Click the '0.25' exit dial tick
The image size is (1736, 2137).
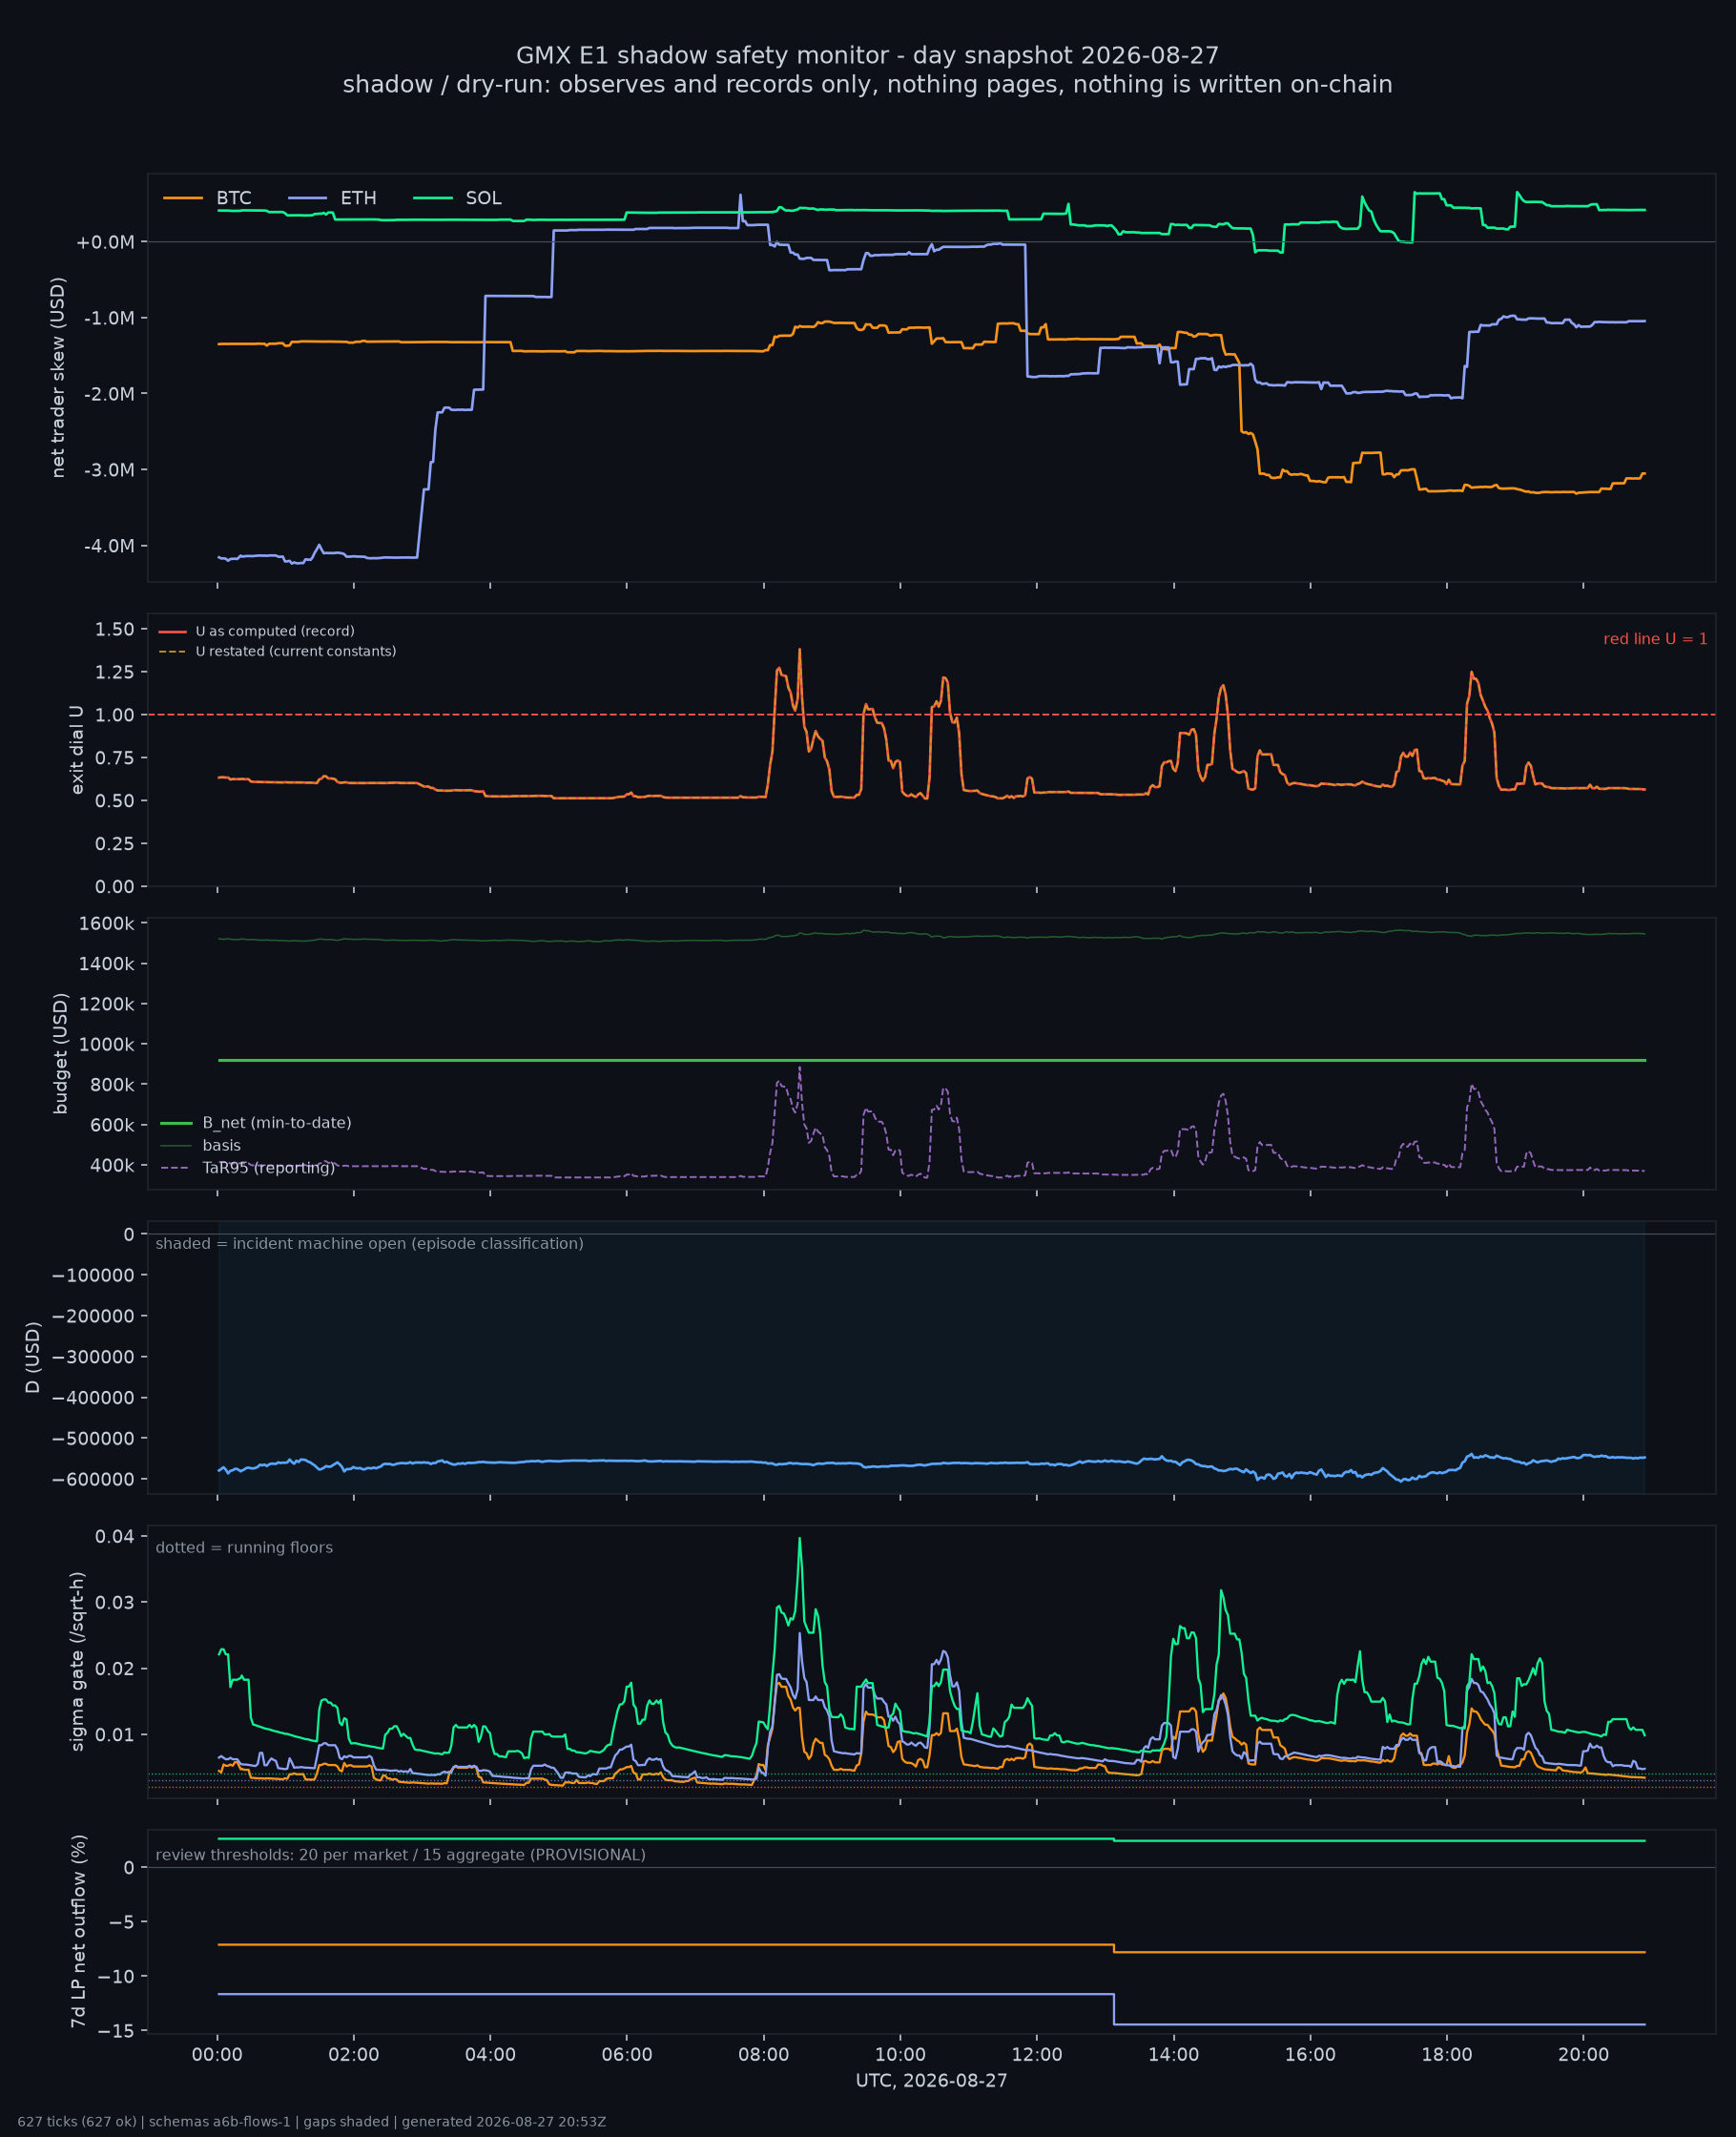coord(115,844)
